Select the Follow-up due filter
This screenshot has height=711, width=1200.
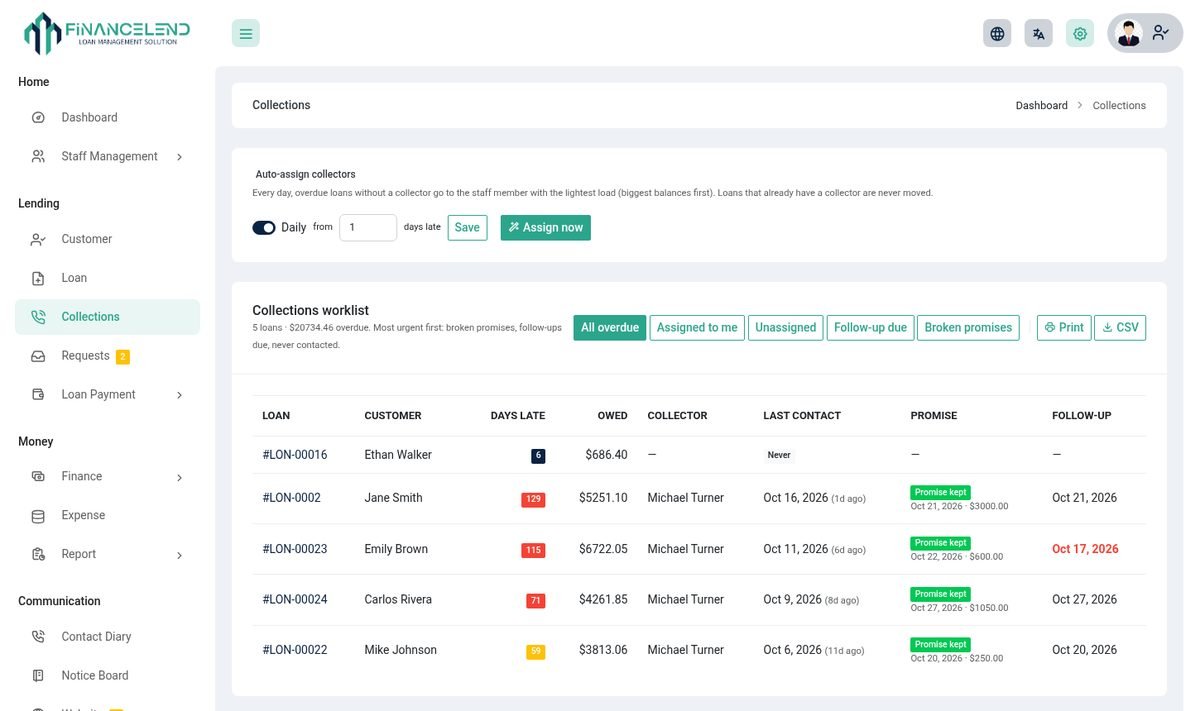871,328
